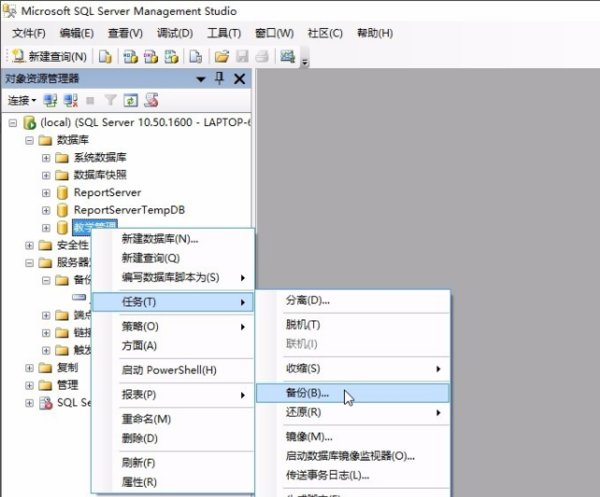The width and height of the screenshot is (600, 497).
Task: Open the toolbar options overflow arrow
Action: 305,62
